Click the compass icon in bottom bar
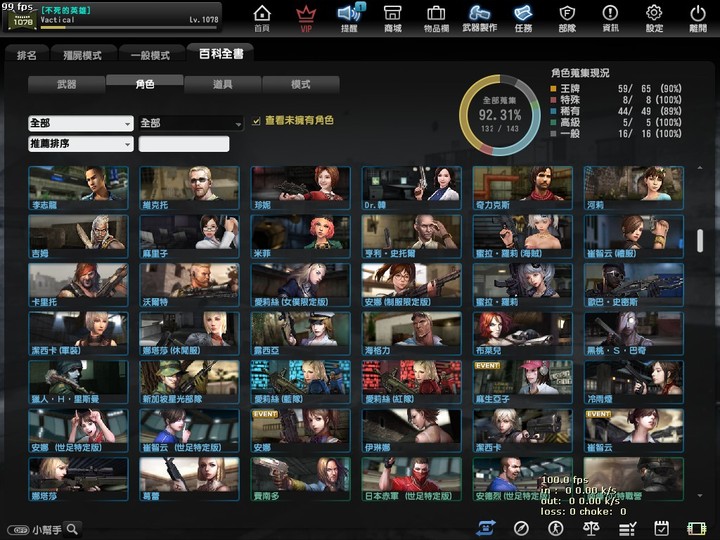 (x=521, y=528)
